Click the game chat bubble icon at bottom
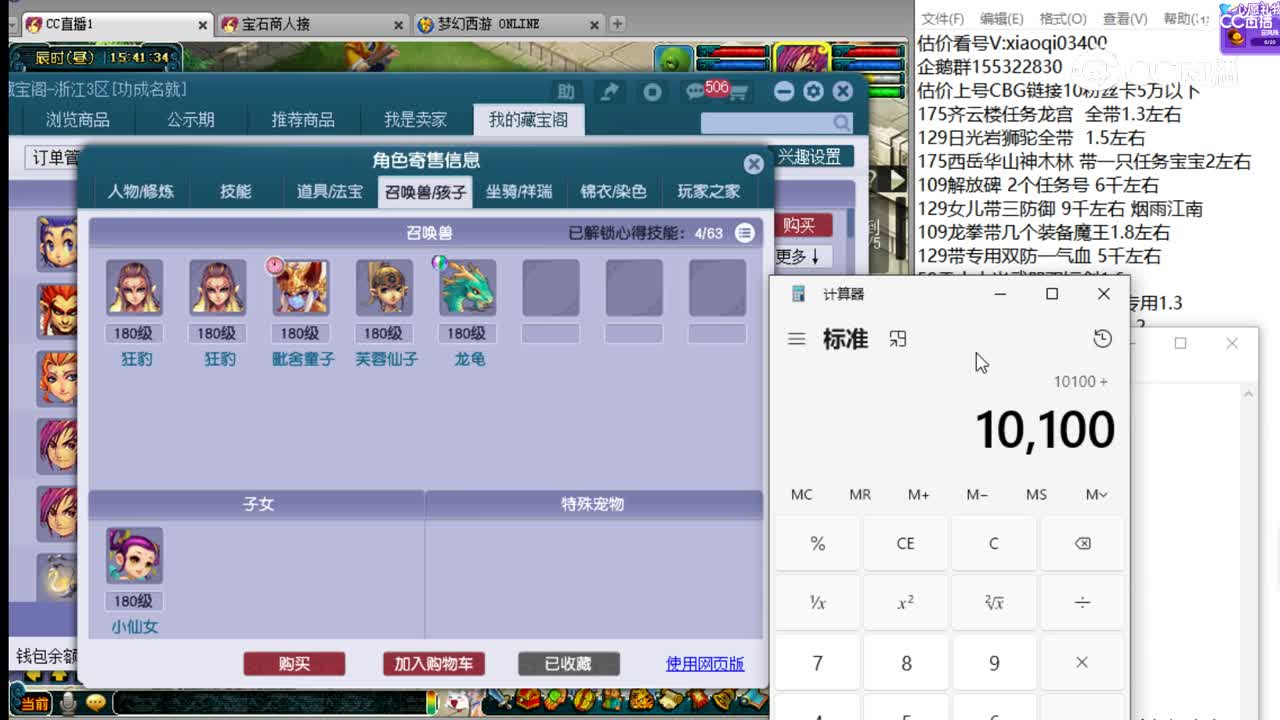The image size is (1280, 720). [x=95, y=703]
